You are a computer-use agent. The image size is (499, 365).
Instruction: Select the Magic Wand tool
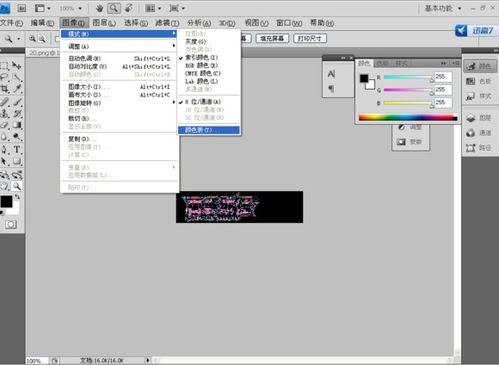tap(17, 77)
